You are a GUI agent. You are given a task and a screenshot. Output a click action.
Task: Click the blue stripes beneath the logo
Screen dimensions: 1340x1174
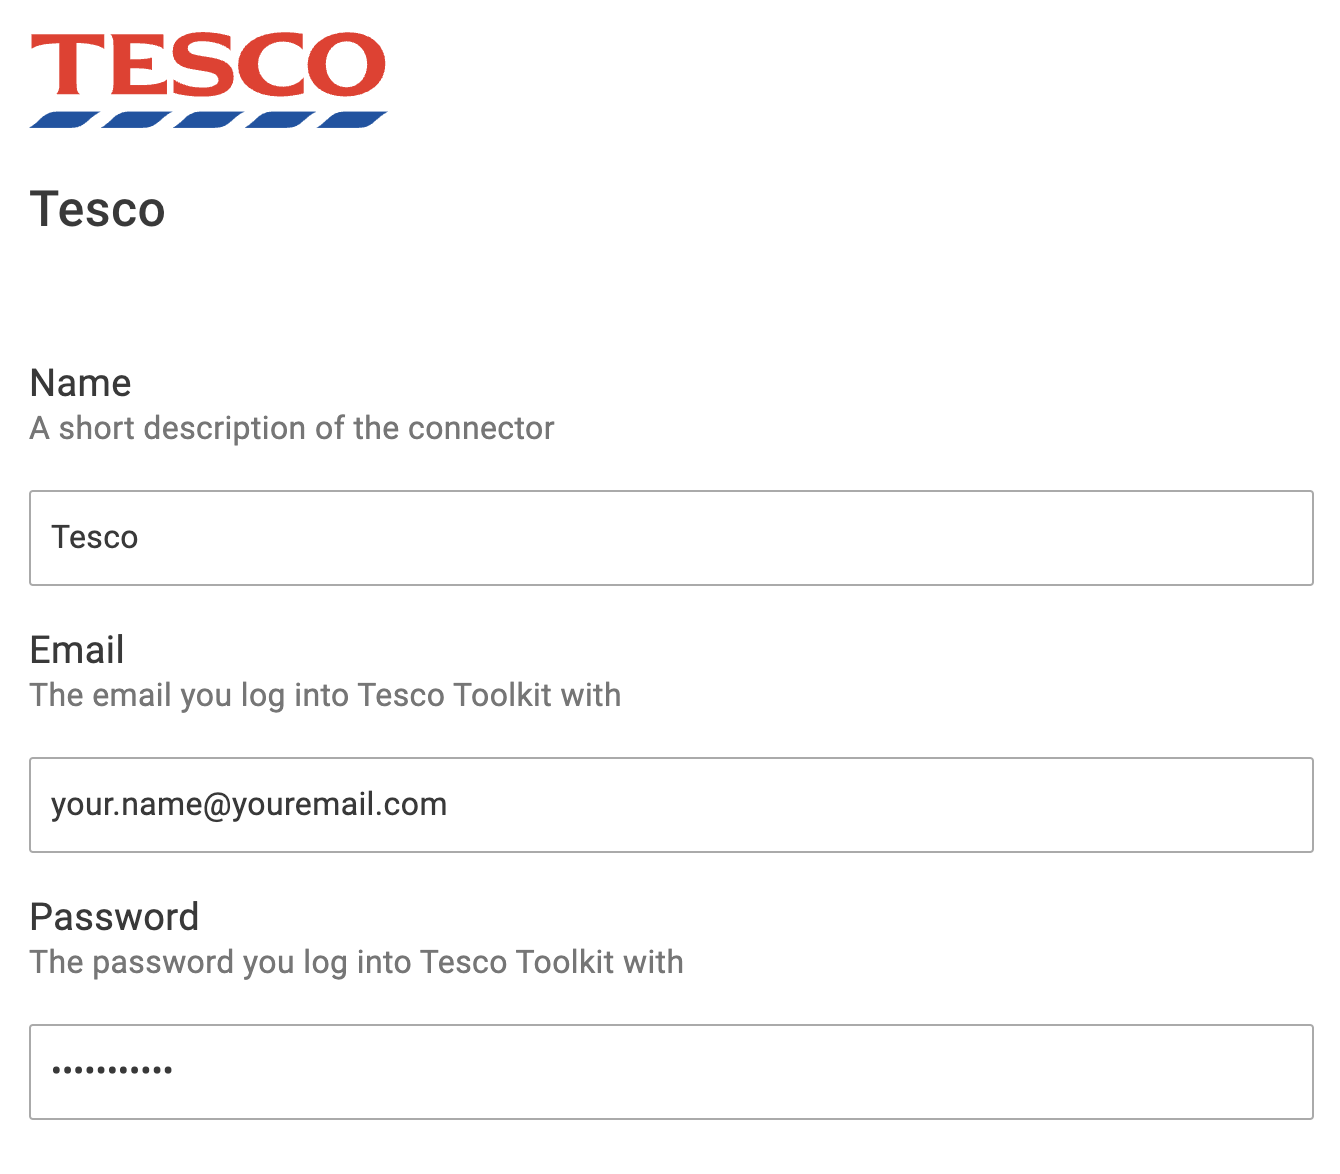click(x=208, y=120)
